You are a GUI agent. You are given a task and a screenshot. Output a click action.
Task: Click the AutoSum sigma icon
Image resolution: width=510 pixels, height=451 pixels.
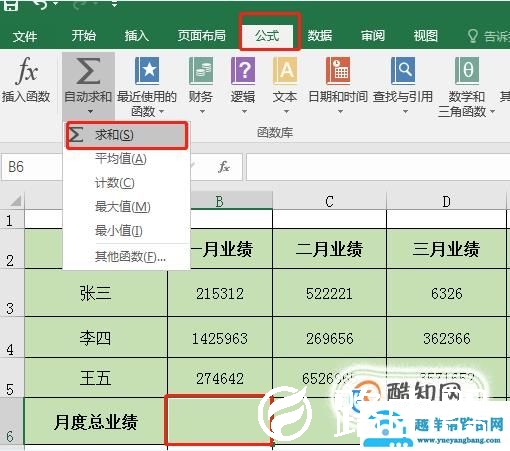(88, 70)
